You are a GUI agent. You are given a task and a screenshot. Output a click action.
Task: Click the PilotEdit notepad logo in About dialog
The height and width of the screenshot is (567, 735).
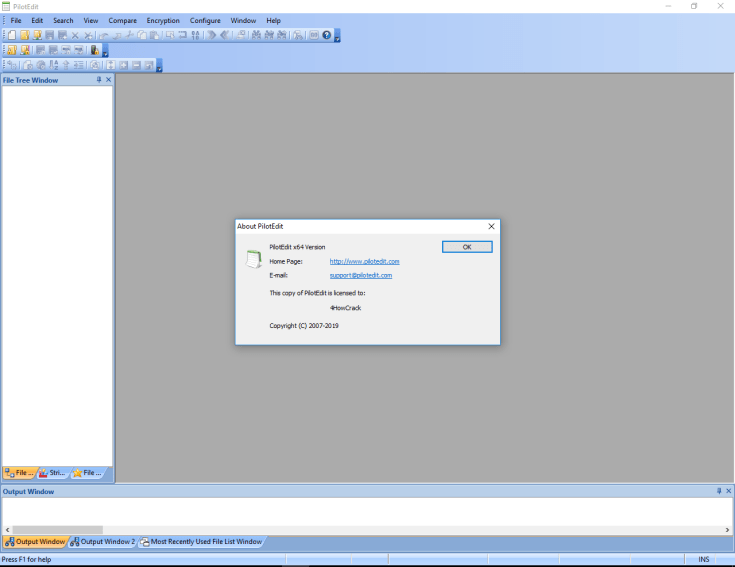click(x=254, y=259)
